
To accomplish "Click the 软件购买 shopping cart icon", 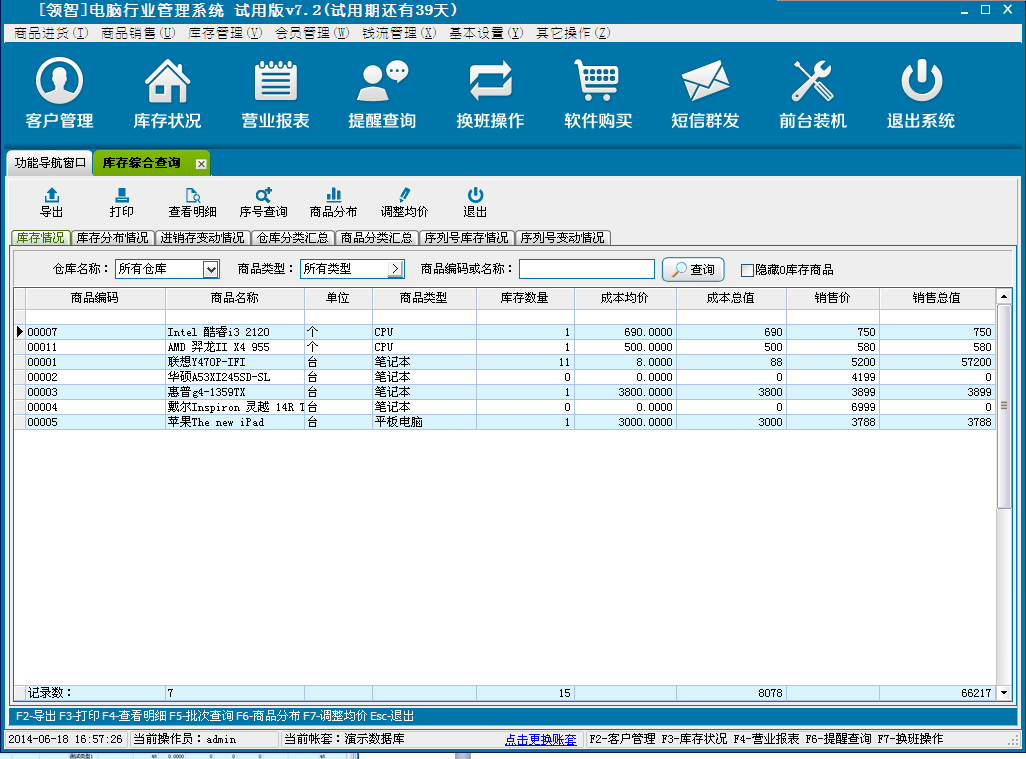I will click(598, 82).
